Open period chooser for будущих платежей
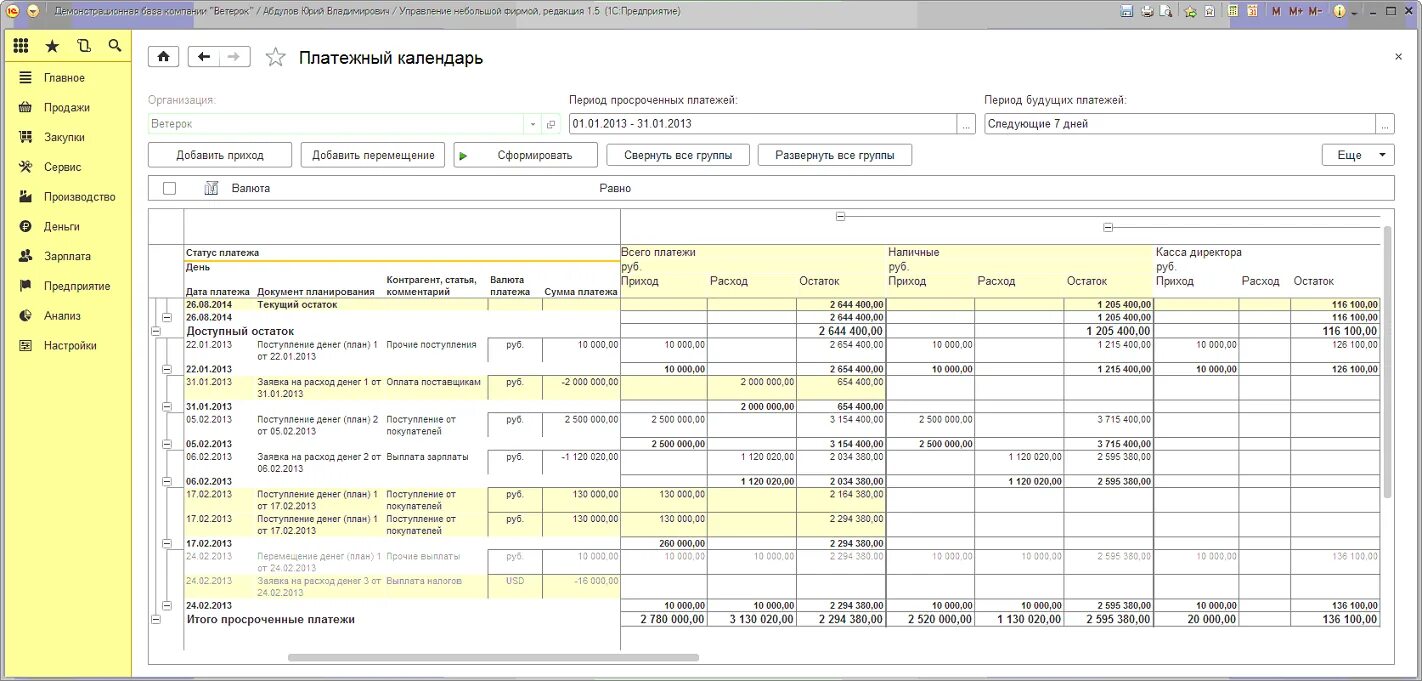Viewport: 1422px width, 681px height. pos(1385,124)
